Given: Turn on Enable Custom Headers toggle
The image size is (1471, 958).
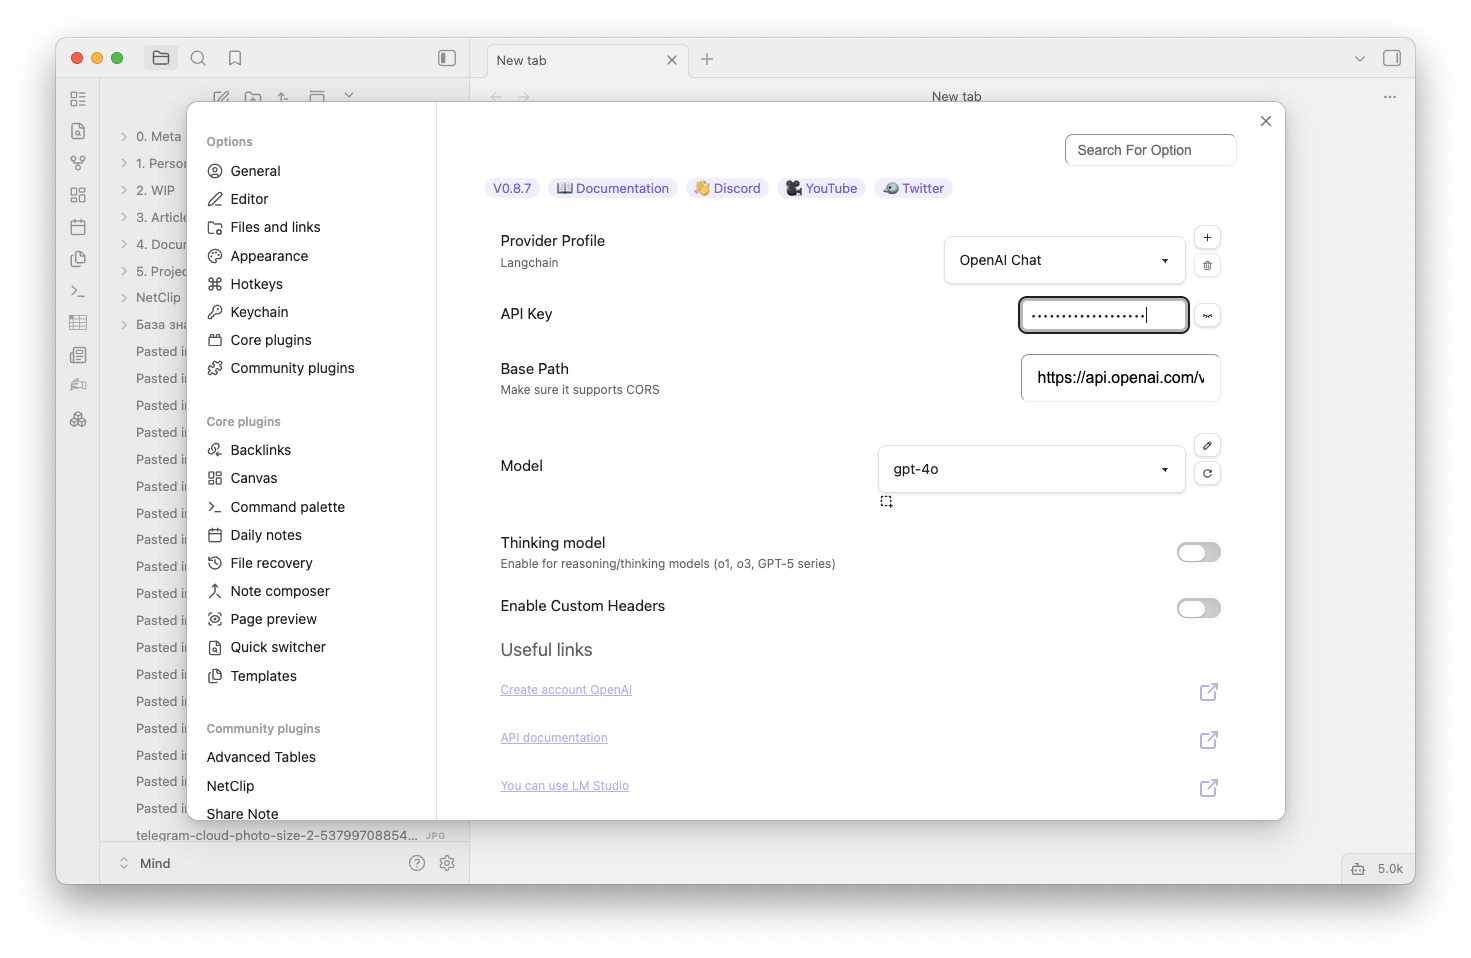Looking at the screenshot, I should 1199,608.
